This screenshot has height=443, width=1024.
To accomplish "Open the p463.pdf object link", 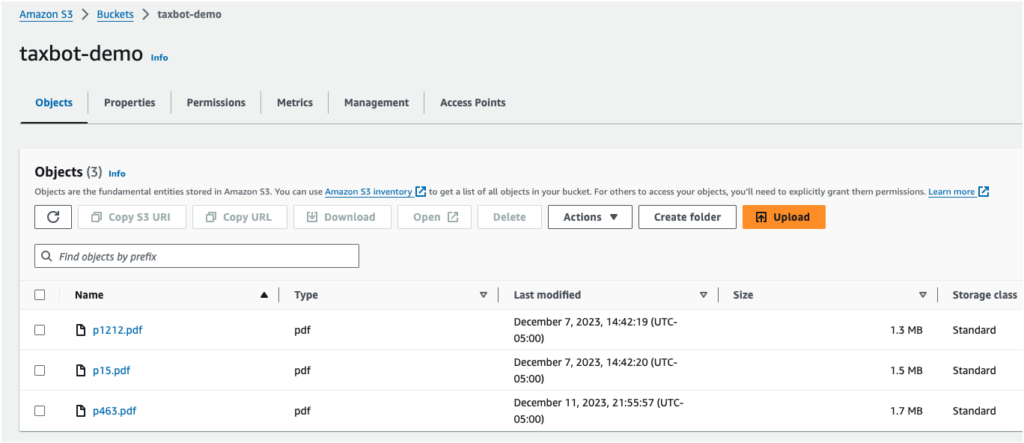I will tap(114, 411).
